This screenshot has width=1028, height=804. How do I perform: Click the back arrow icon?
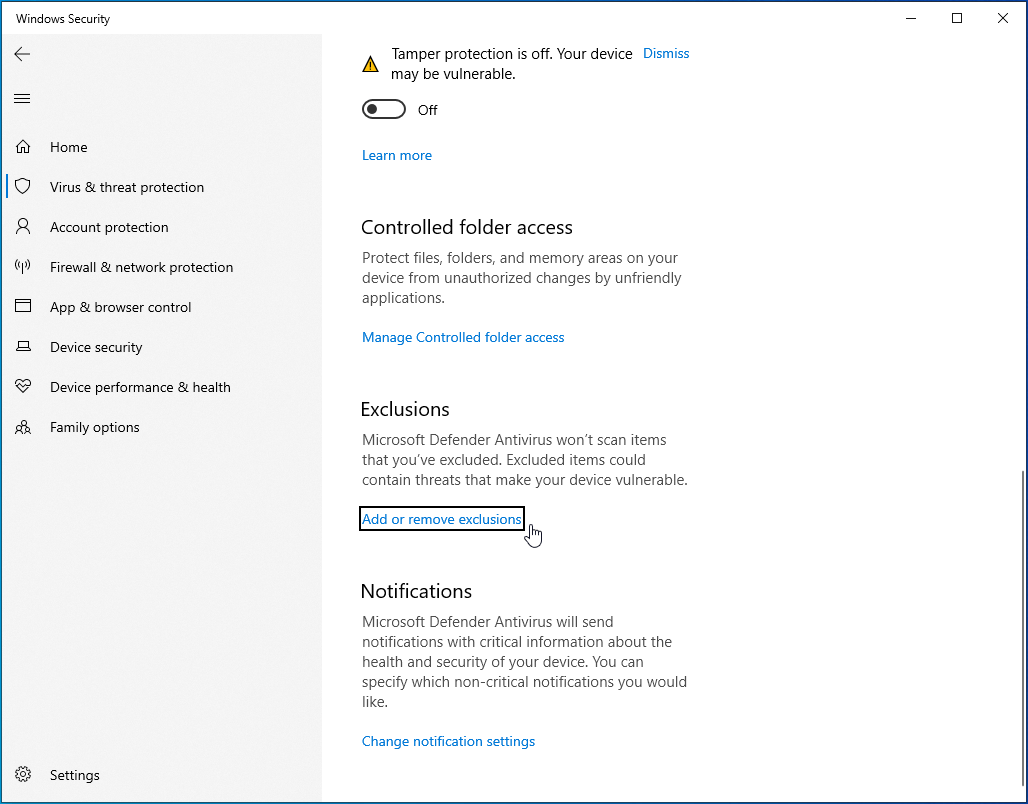pos(22,54)
